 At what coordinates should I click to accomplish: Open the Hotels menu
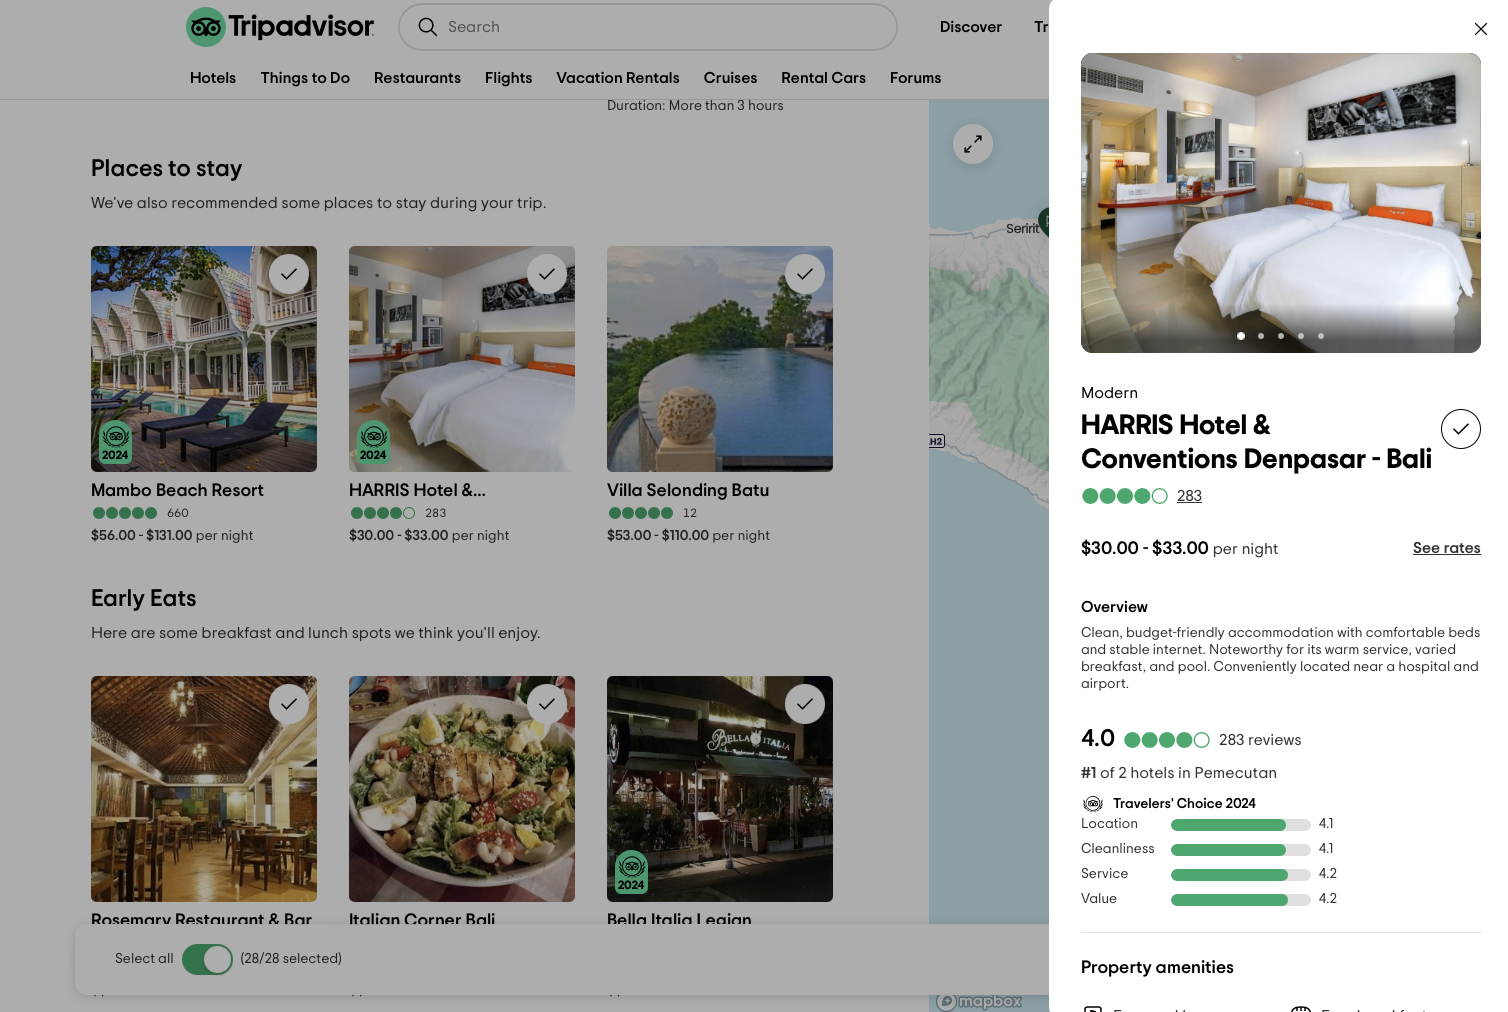[213, 78]
